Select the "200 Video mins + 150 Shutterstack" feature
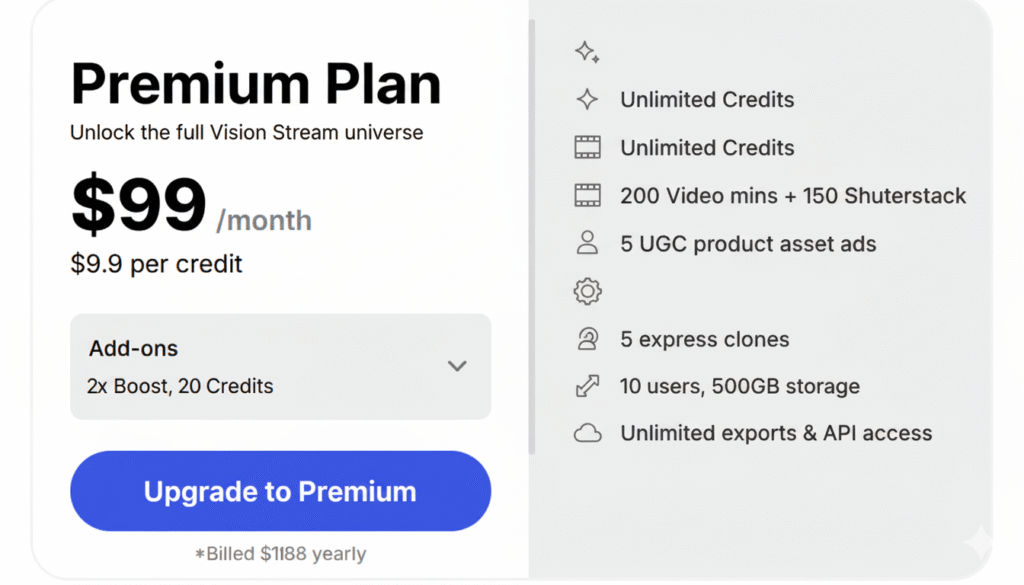This screenshot has width=1024, height=585. (x=793, y=195)
